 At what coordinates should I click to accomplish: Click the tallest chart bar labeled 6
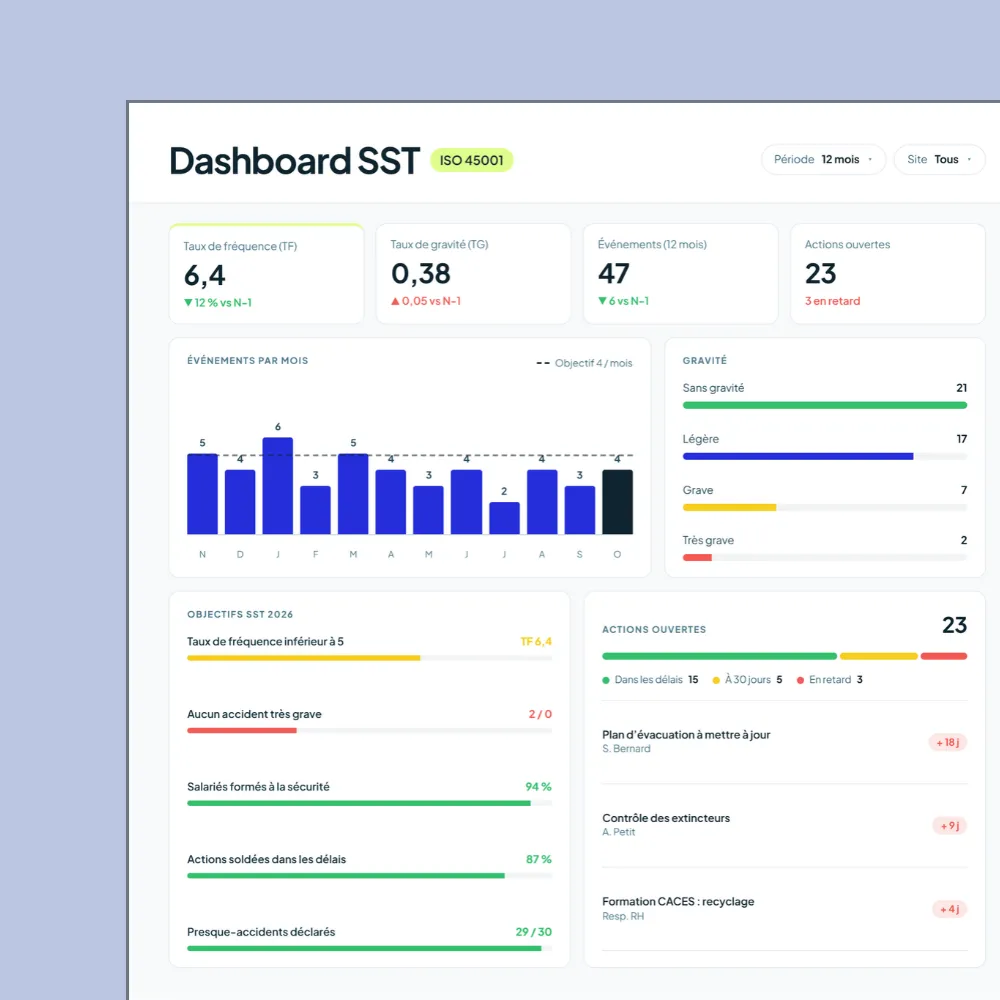[277, 486]
